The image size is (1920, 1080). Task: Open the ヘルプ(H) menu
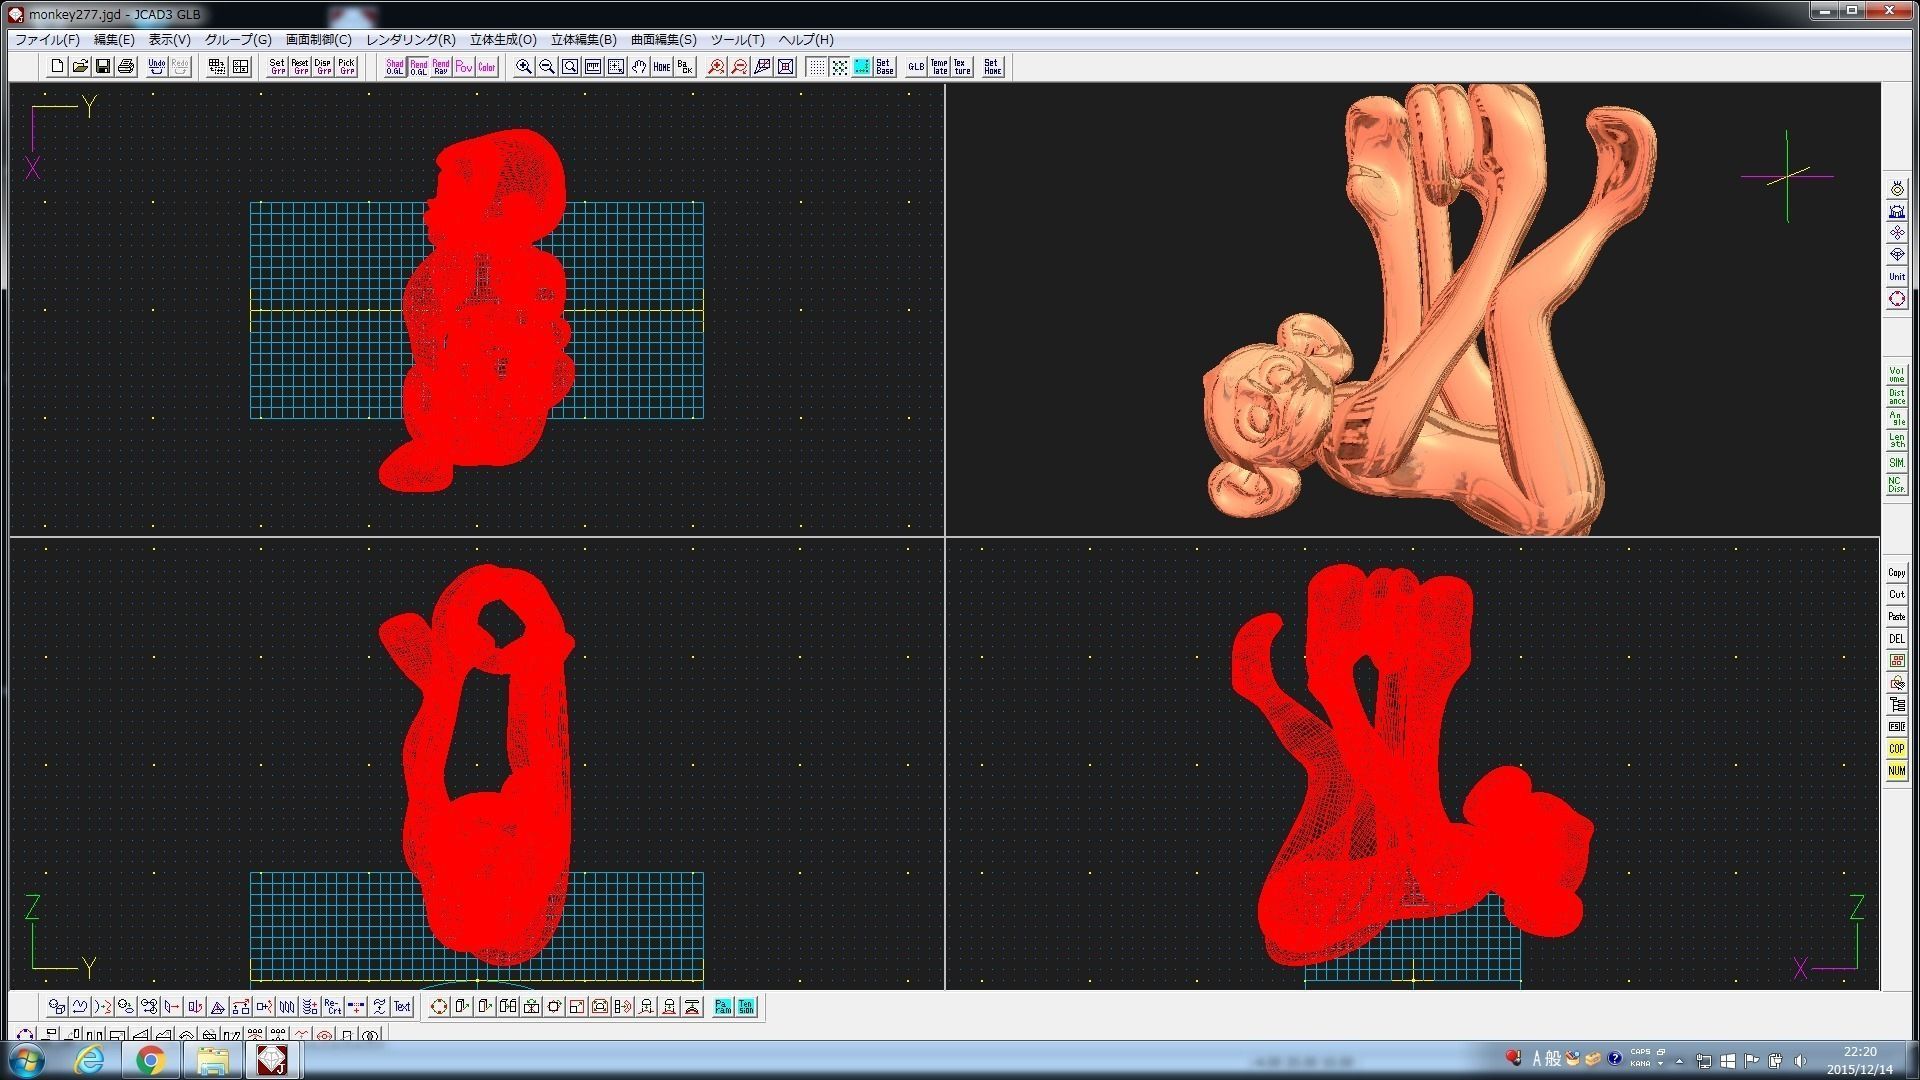click(806, 40)
